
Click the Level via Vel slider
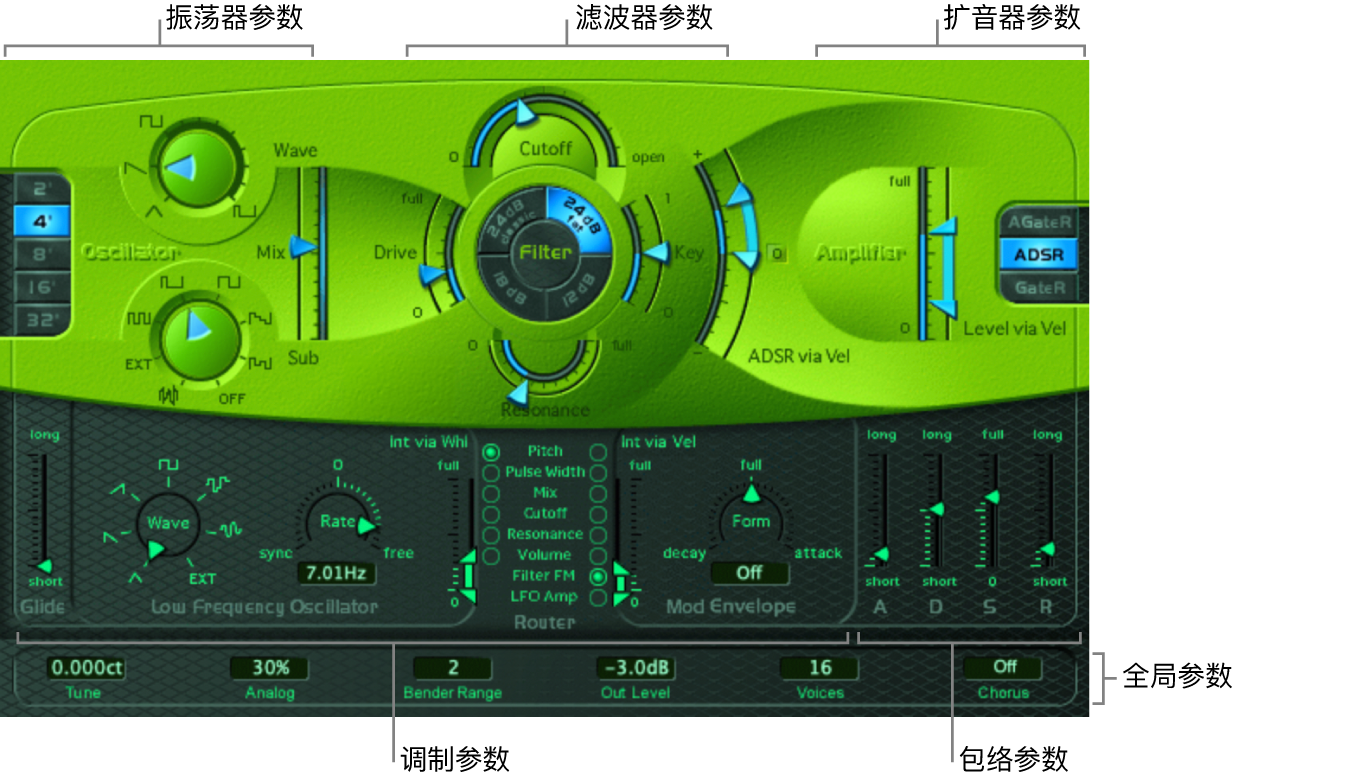[942, 267]
